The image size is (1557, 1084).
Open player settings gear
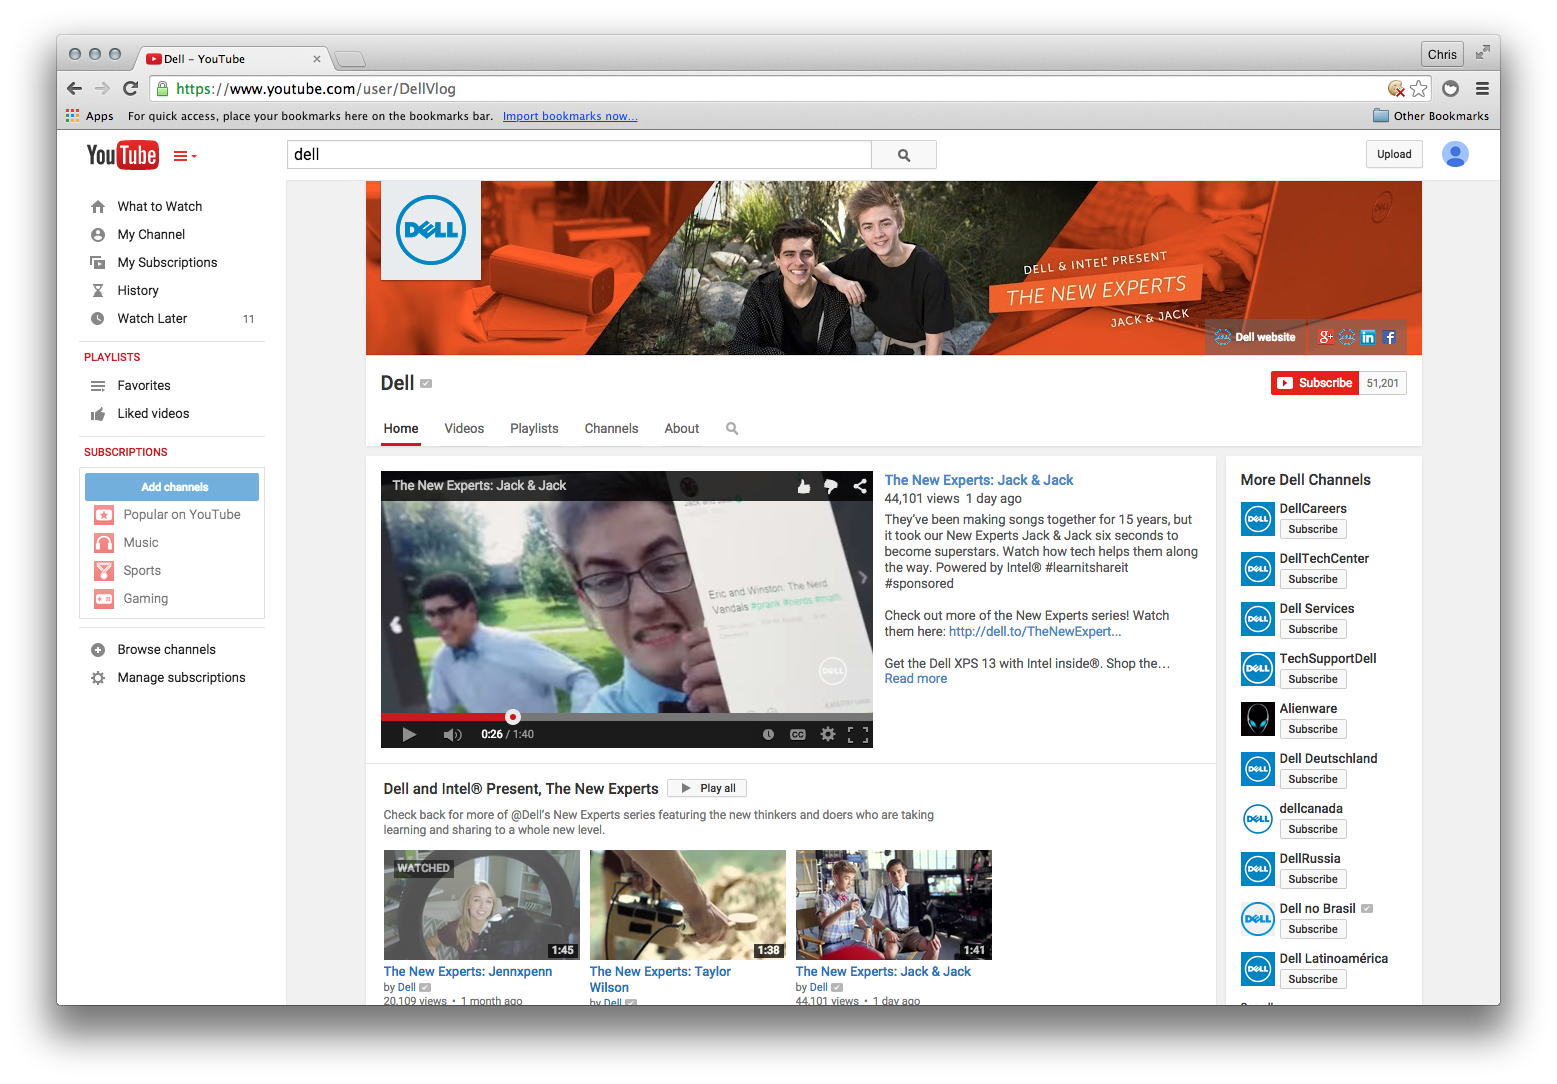click(x=828, y=734)
